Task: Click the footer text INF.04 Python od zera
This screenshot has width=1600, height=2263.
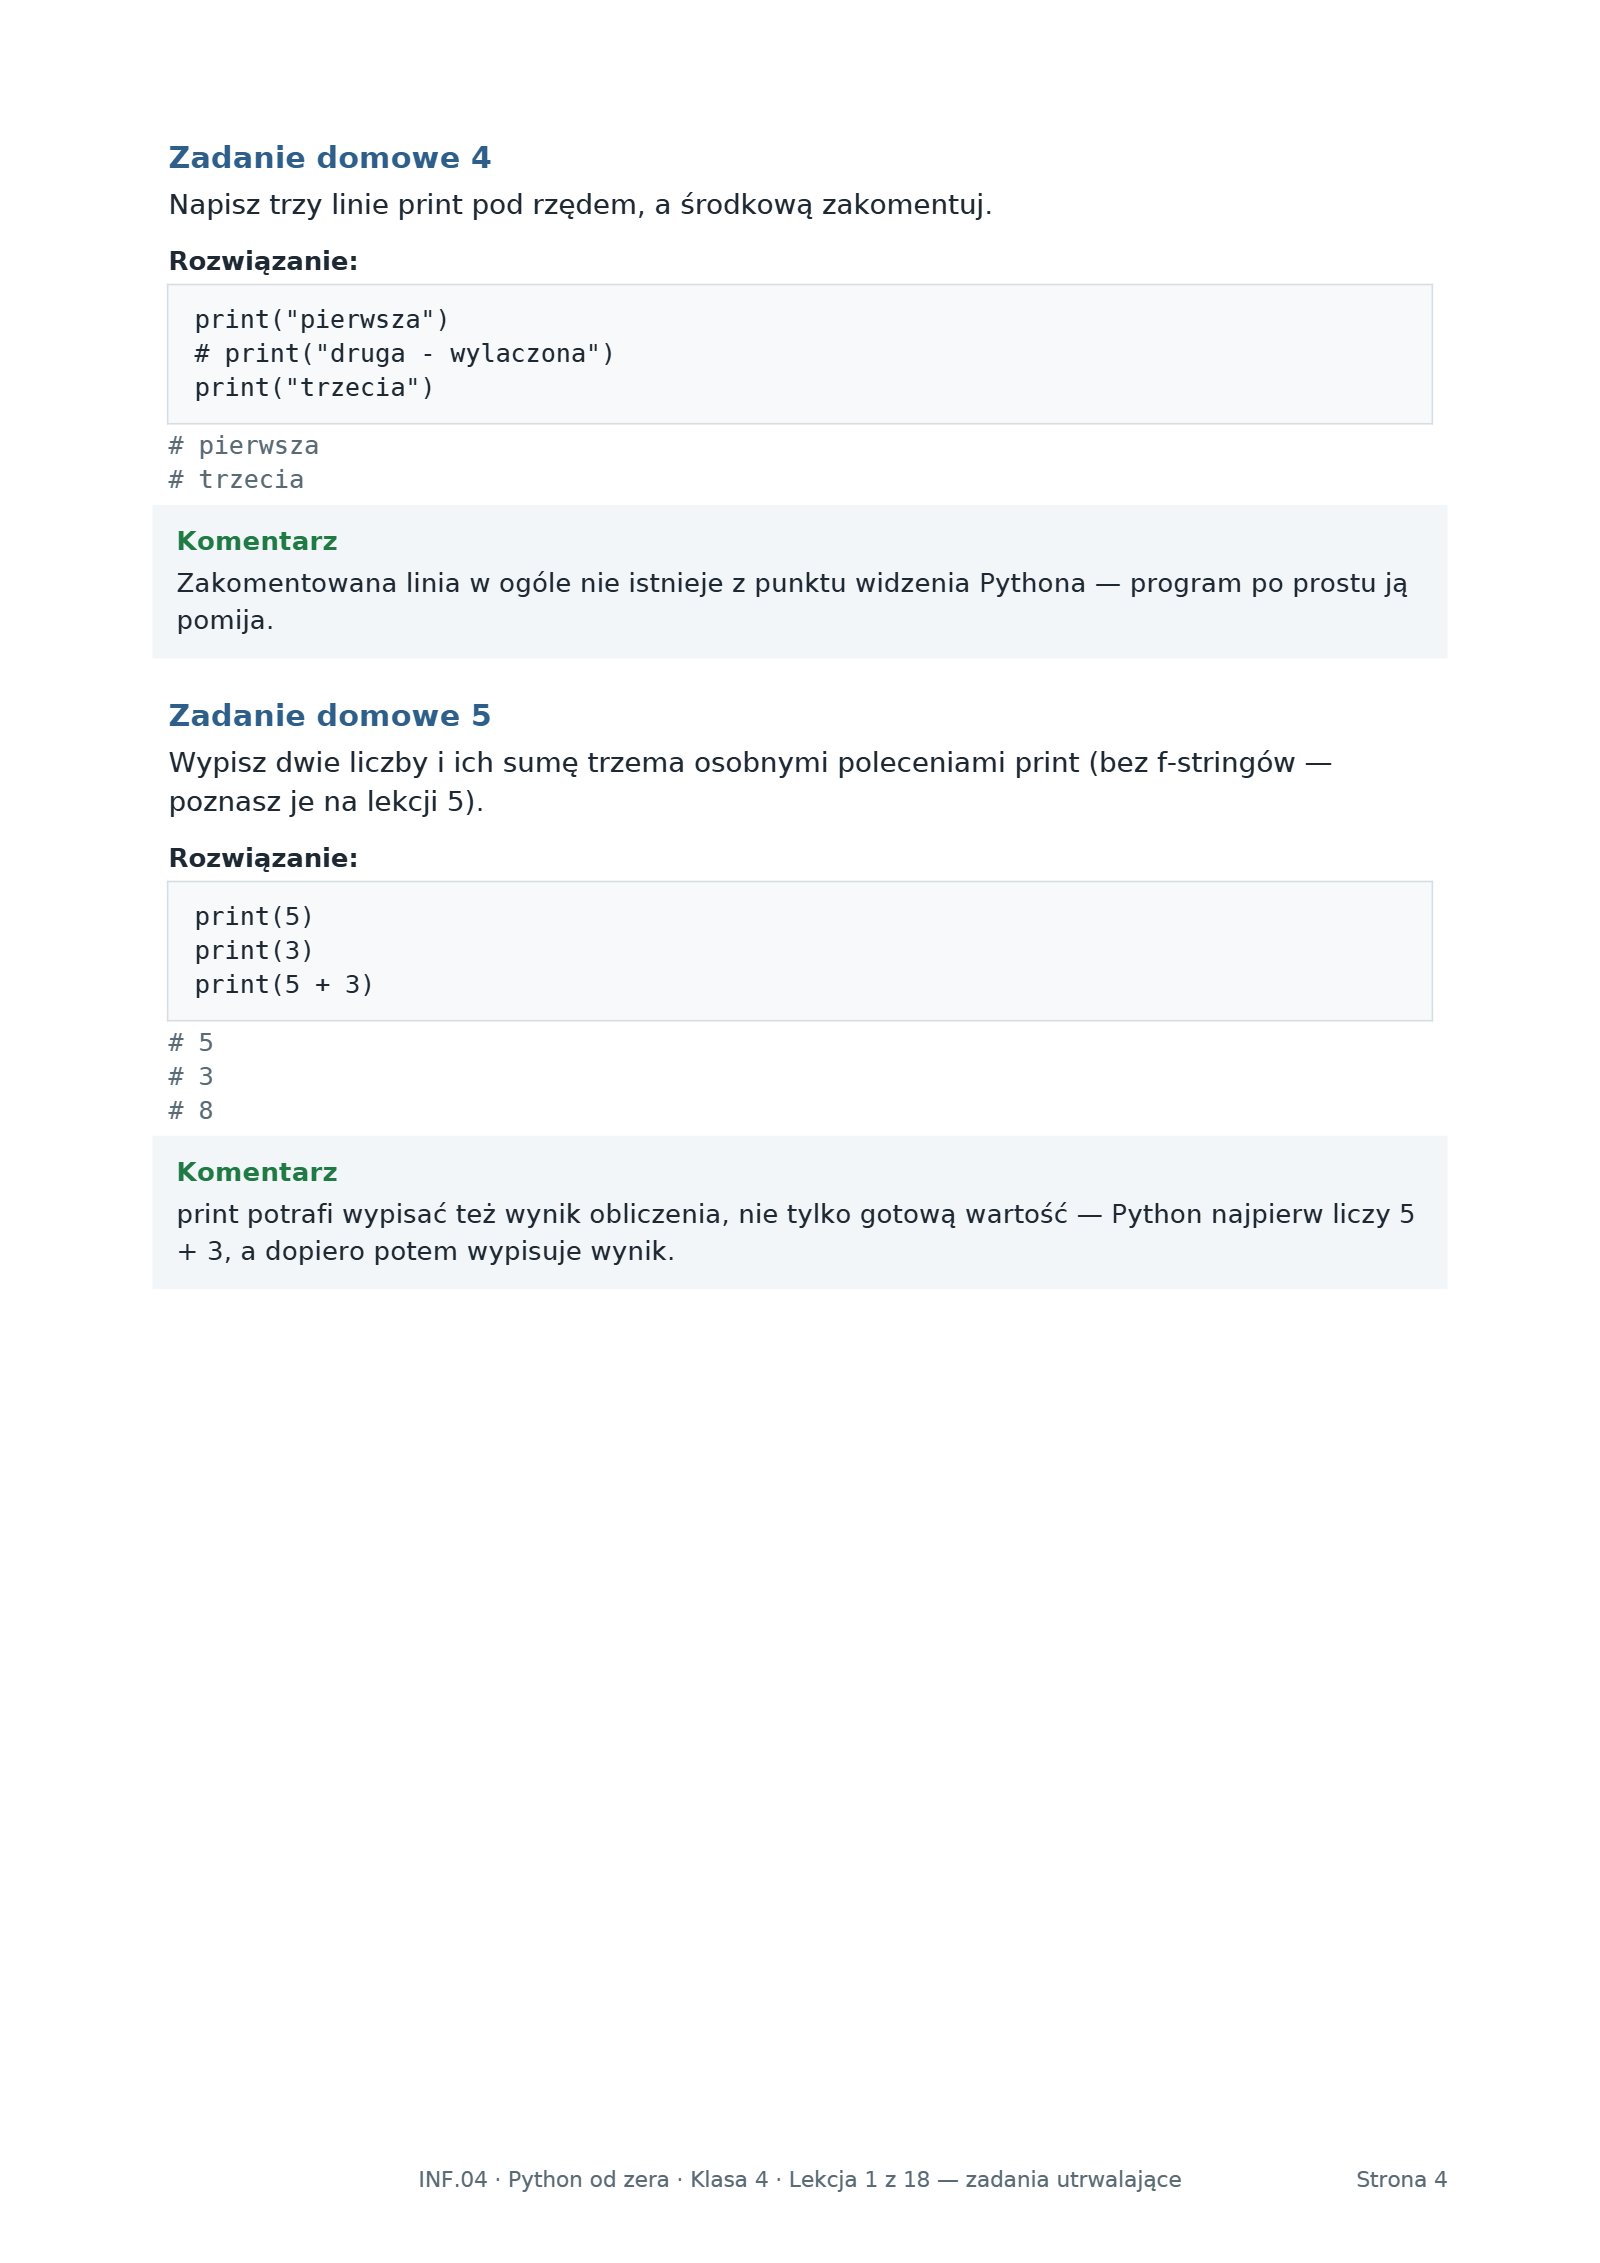Action: pyautogui.click(x=543, y=2180)
